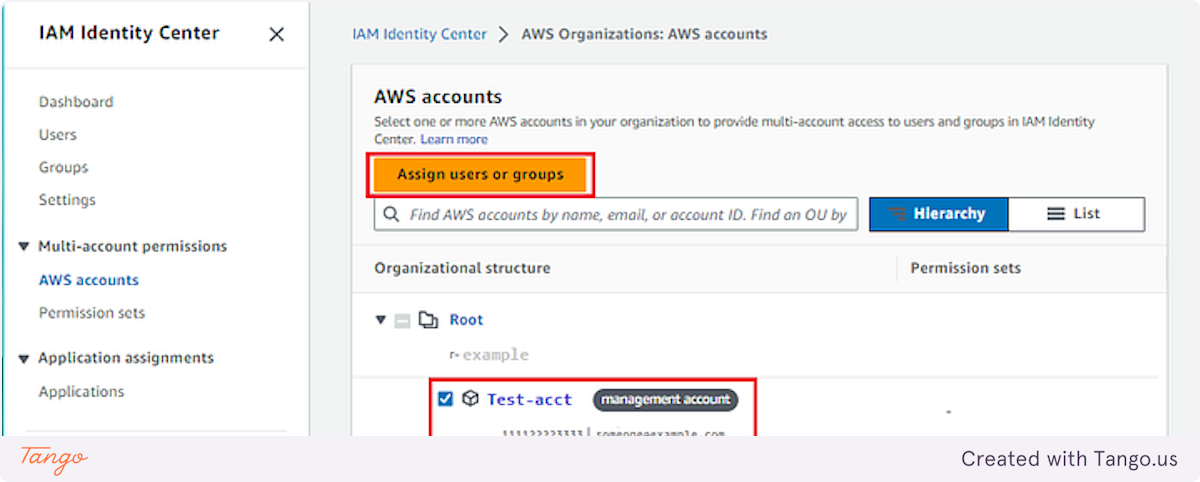Click Assign users or groups button
Screen dimensions: 1200x482
point(481,175)
